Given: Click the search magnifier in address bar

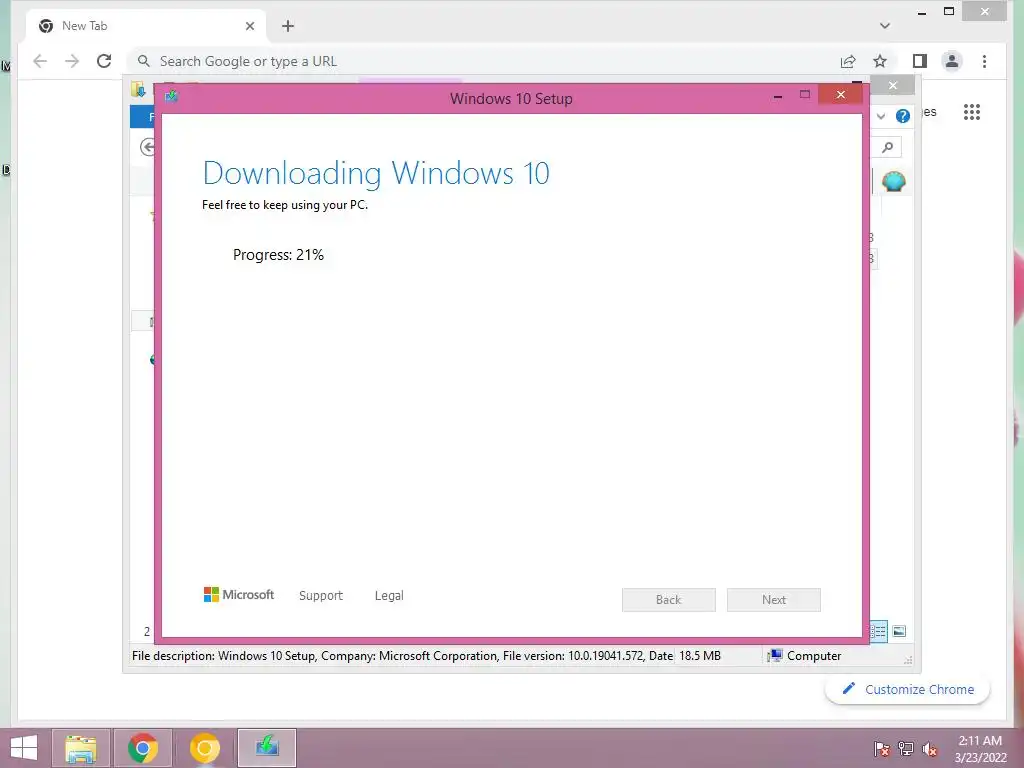Looking at the screenshot, I should click(x=144, y=61).
